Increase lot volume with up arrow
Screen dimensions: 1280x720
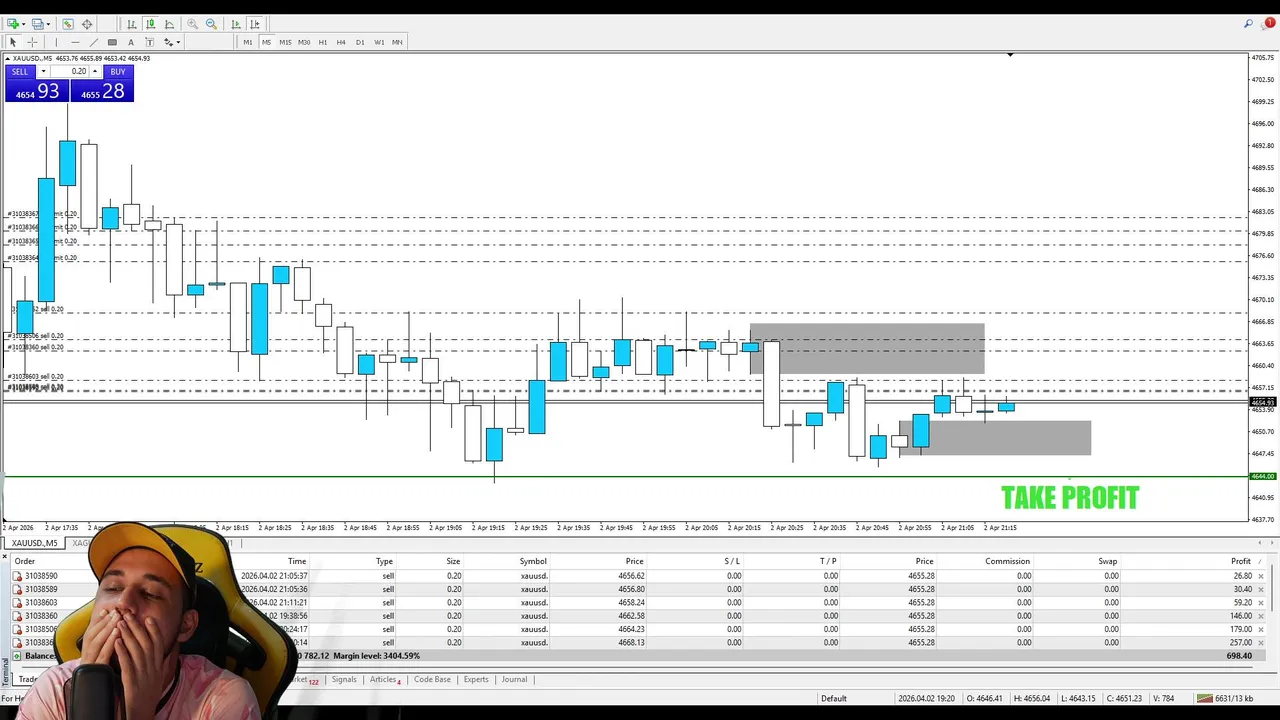pos(95,72)
